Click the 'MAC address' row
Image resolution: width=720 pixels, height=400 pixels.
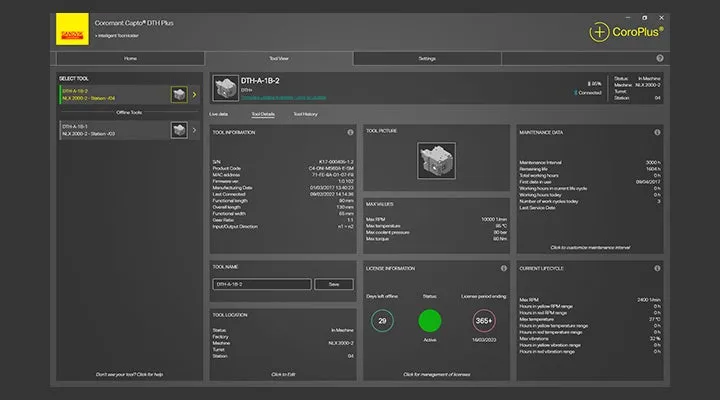tap(283, 175)
